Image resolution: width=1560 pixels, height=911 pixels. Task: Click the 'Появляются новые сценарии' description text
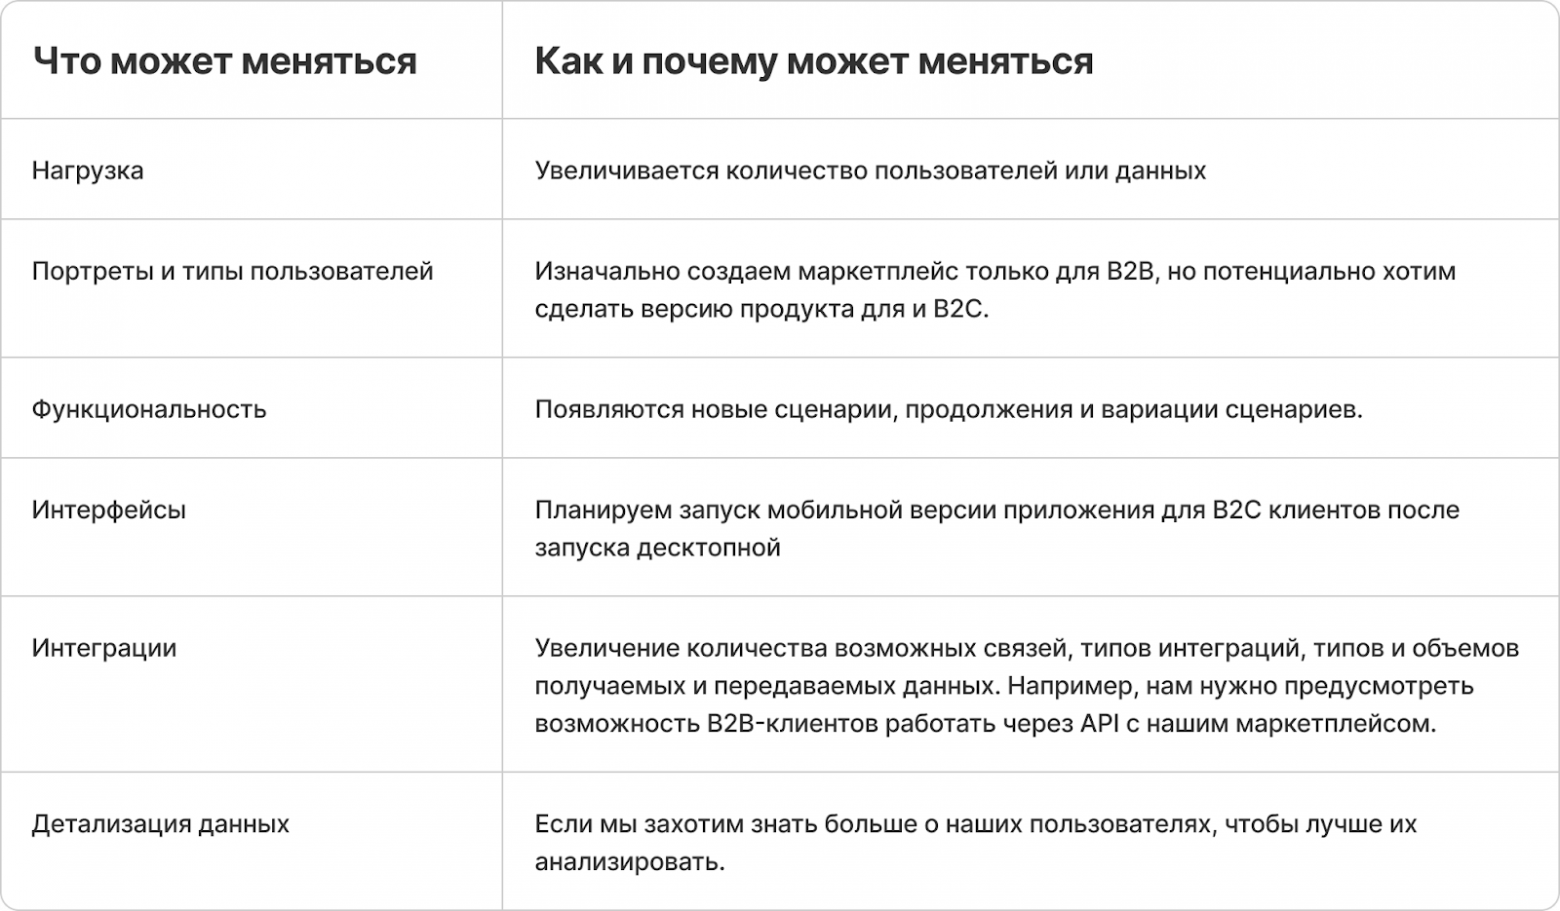coord(948,410)
